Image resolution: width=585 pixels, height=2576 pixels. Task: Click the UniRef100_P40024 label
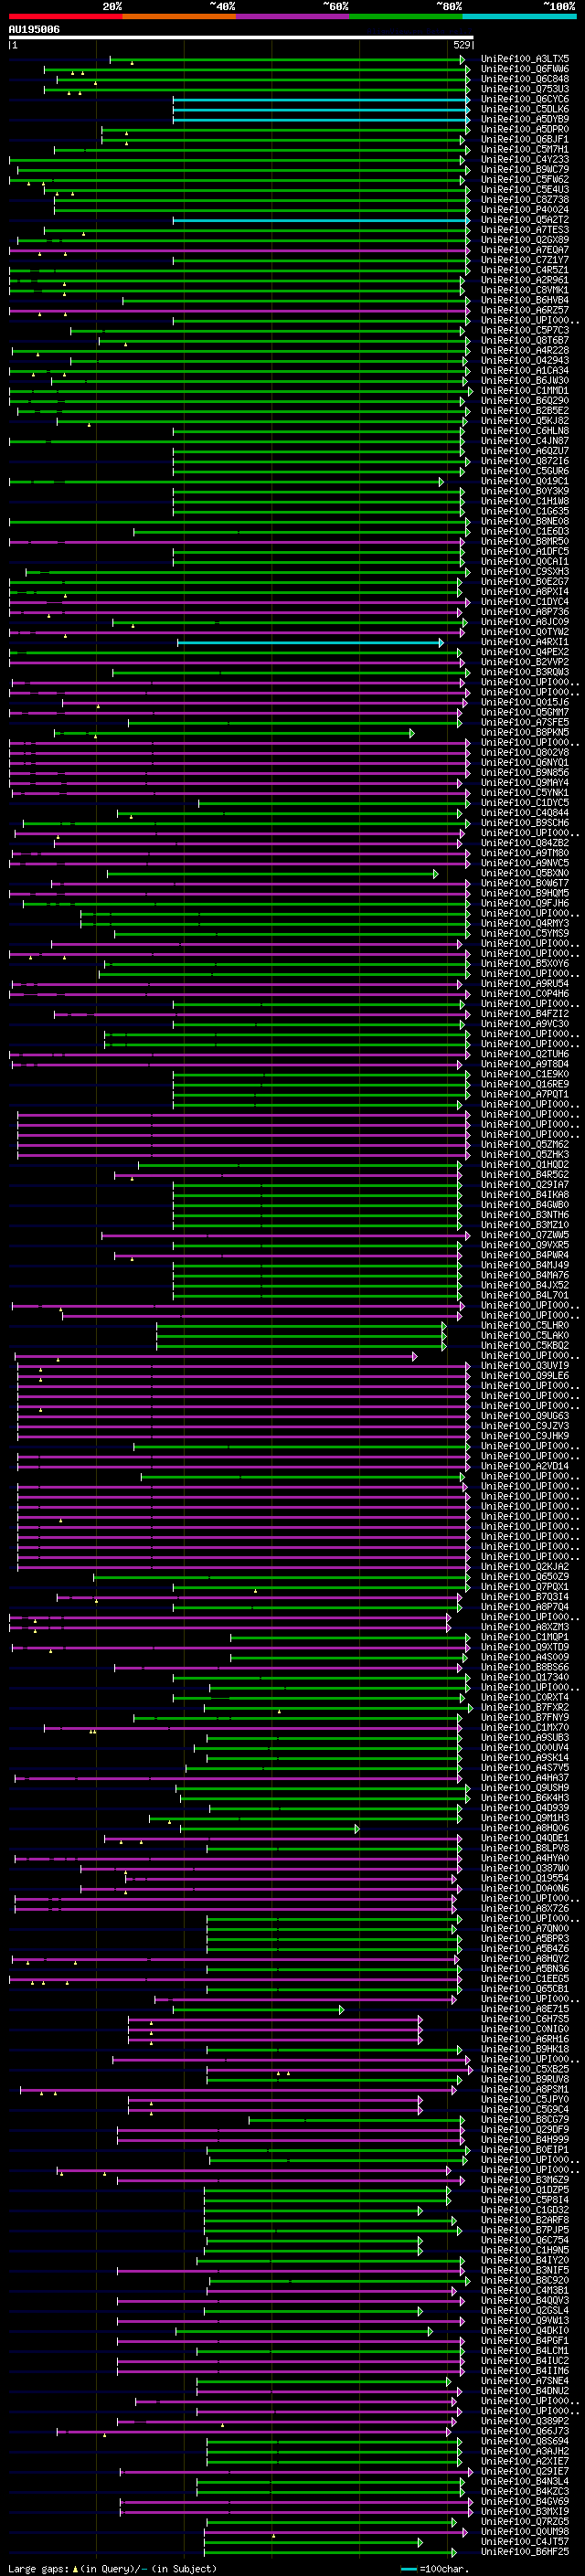point(525,210)
